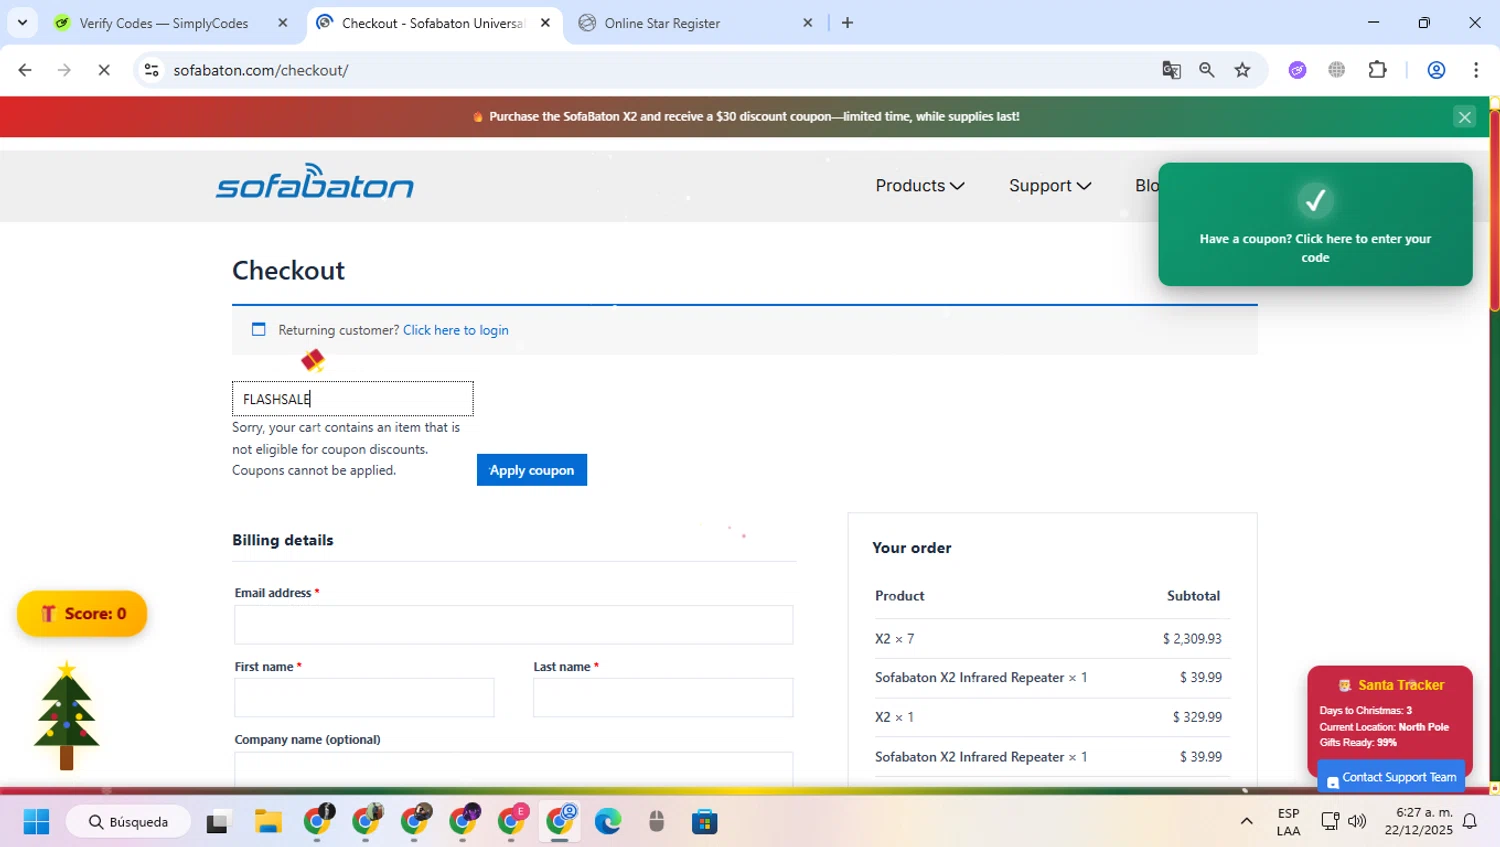Image resolution: width=1500 pixels, height=847 pixels.
Task: Open Microsoft Store from taskbar
Action: point(705,822)
